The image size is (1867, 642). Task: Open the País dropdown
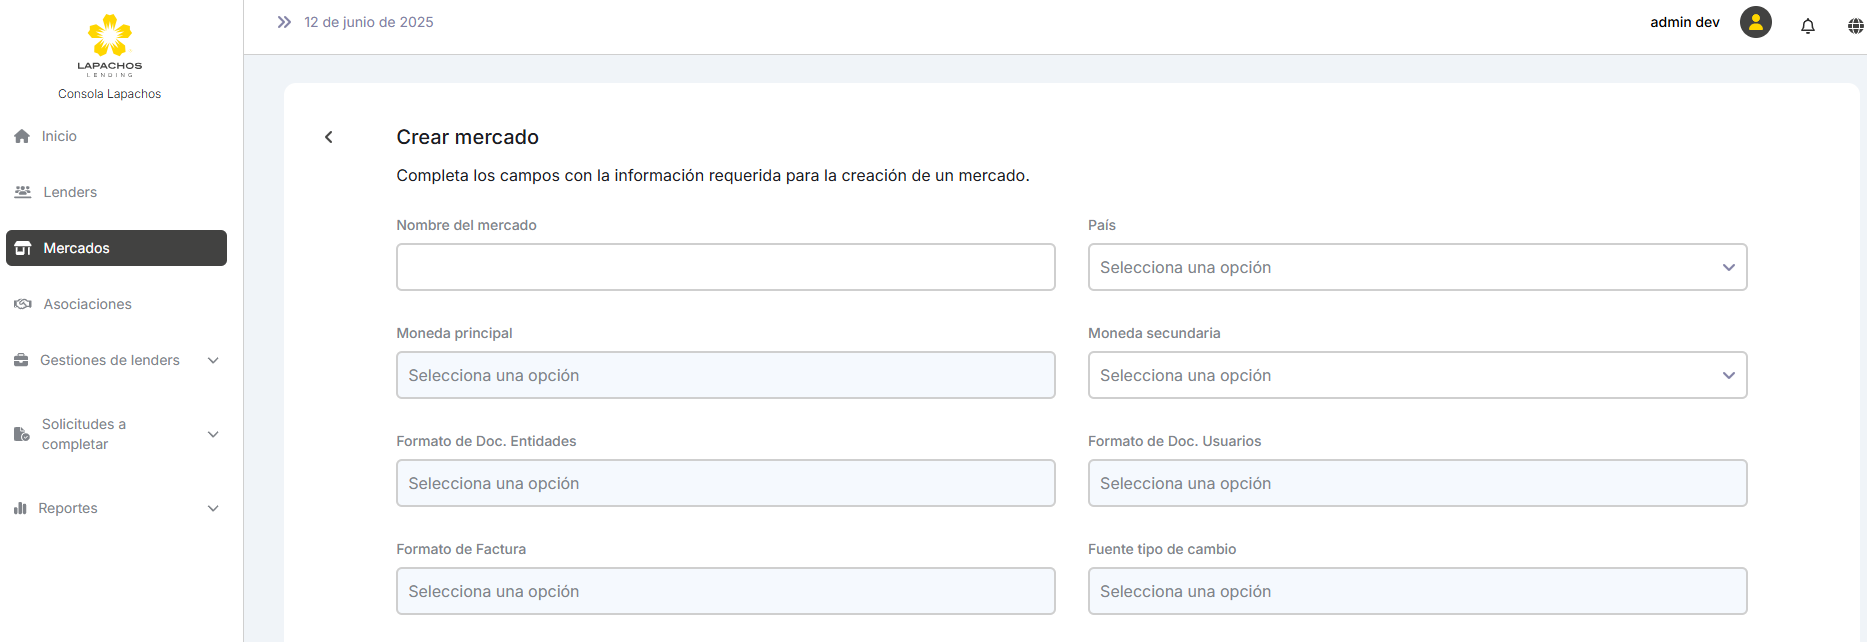[x=1416, y=267]
